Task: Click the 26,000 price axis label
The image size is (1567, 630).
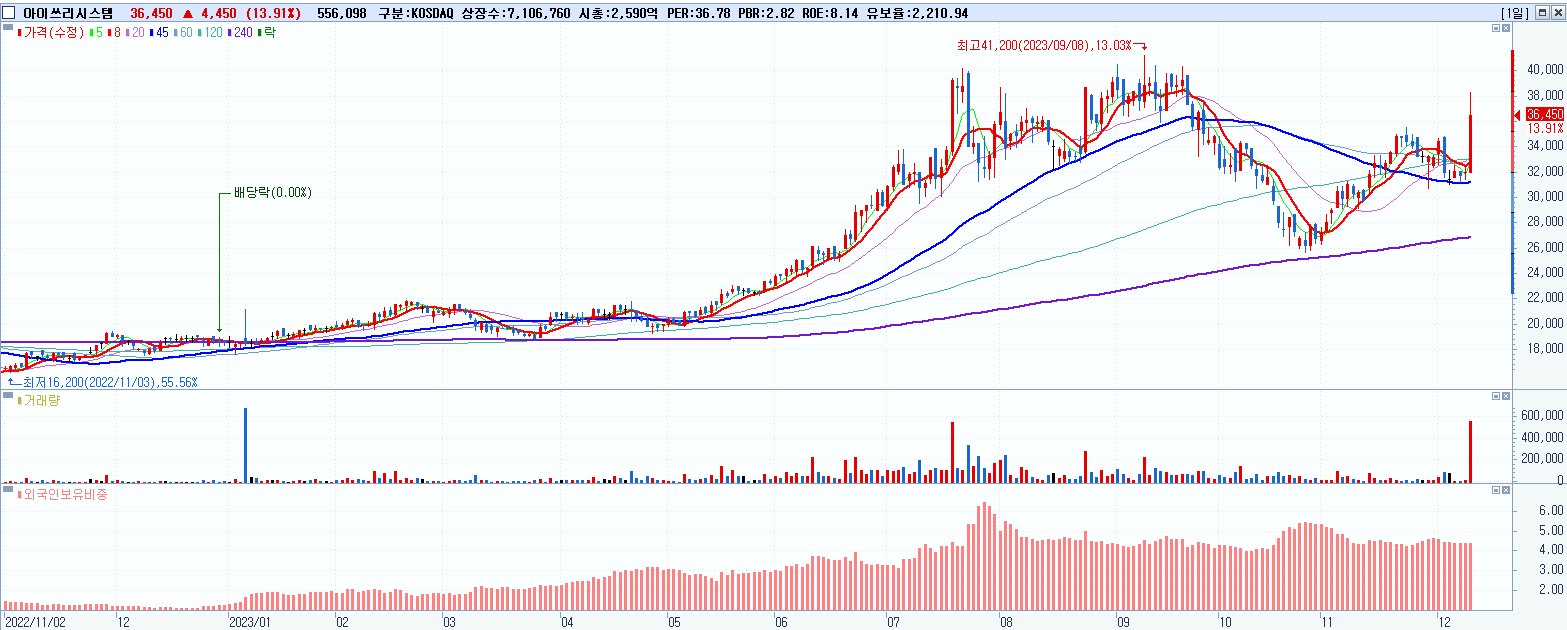Action: point(1545,247)
